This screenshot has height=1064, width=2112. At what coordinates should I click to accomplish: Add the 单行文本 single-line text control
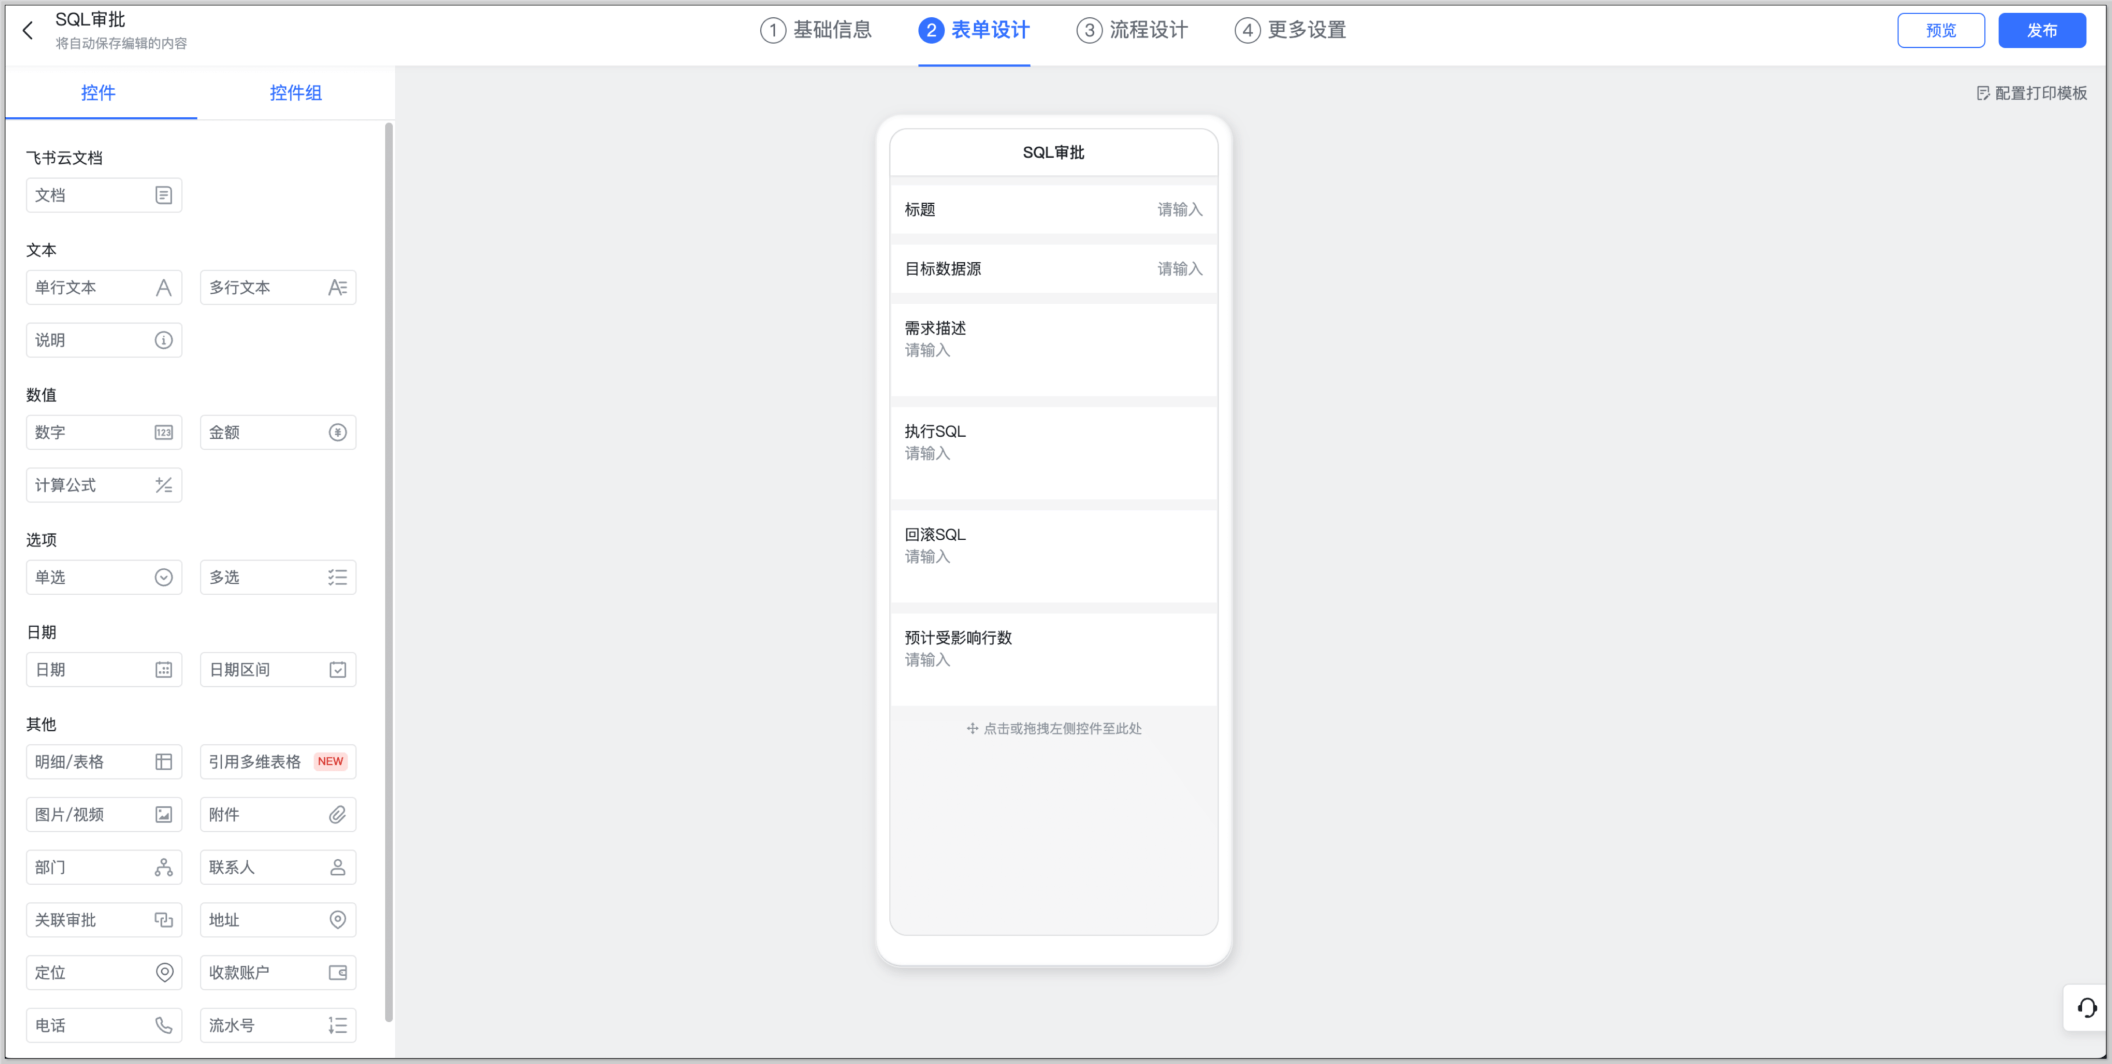pos(103,288)
